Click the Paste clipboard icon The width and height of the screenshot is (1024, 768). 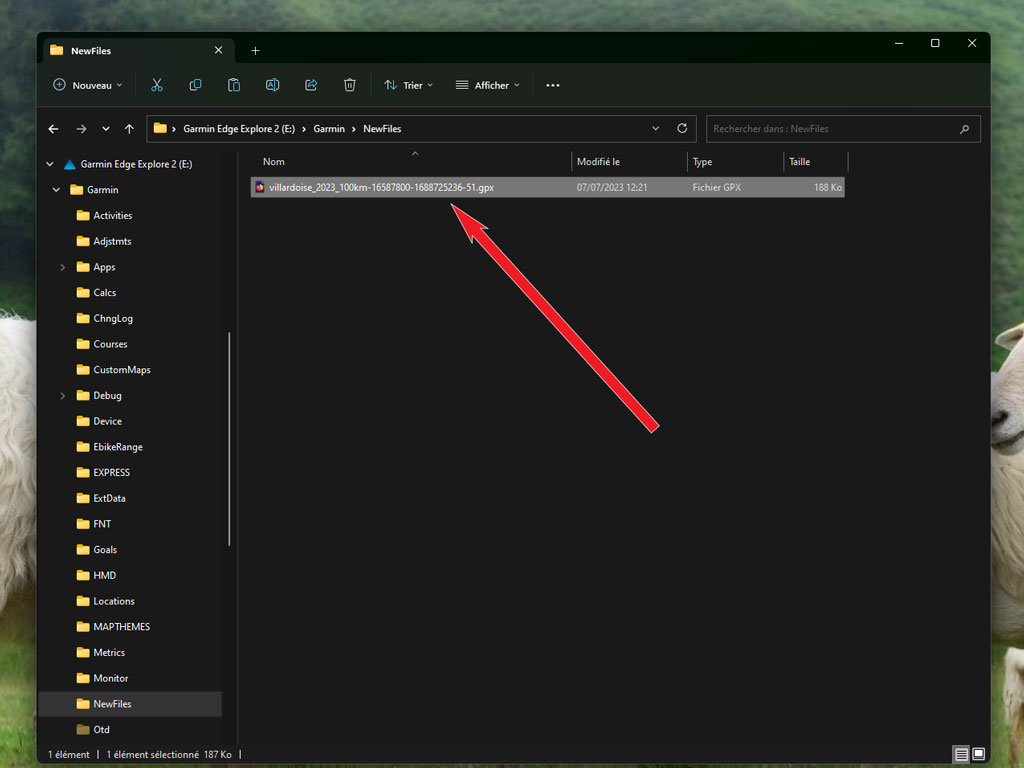coord(234,85)
